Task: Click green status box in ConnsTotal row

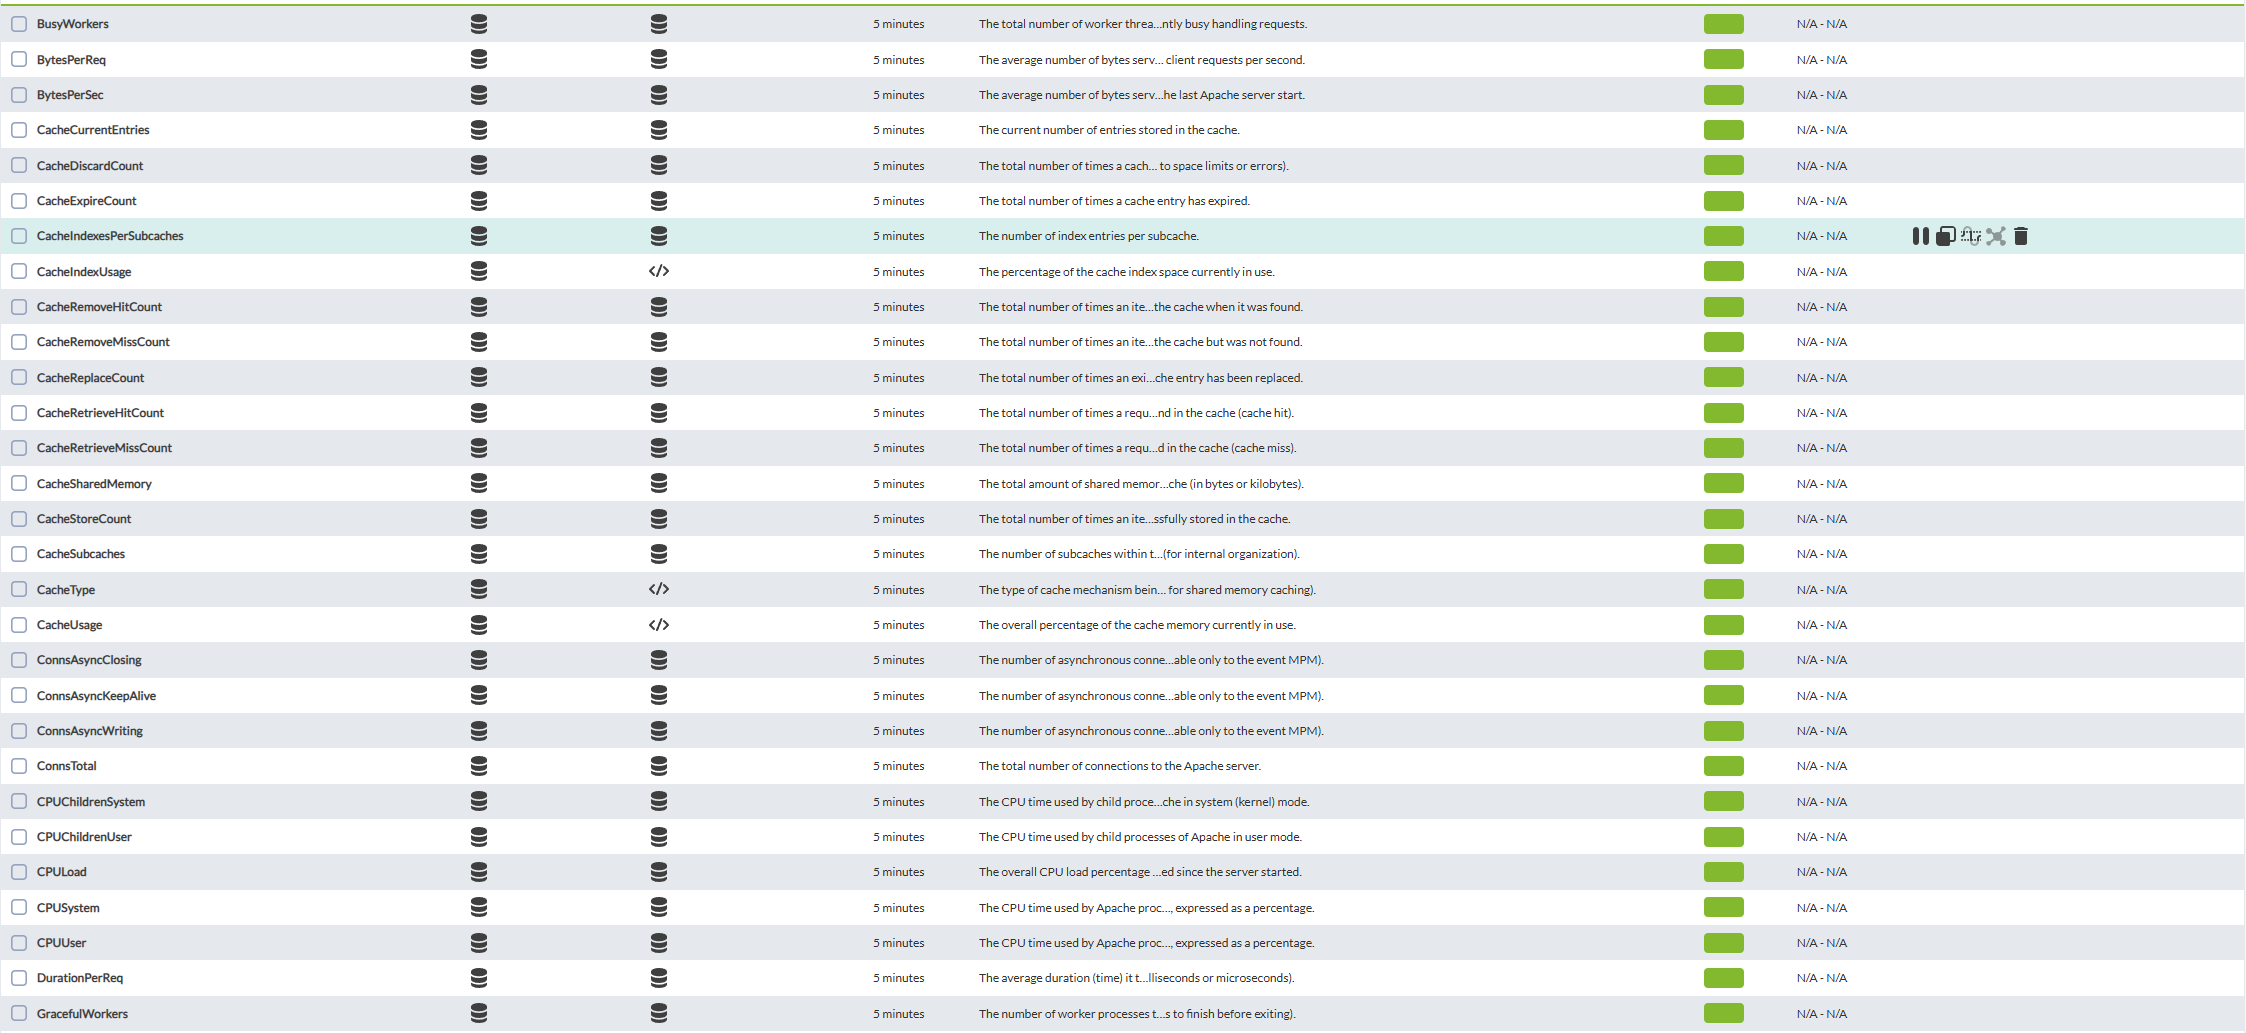Action: tap(1724, 766)
